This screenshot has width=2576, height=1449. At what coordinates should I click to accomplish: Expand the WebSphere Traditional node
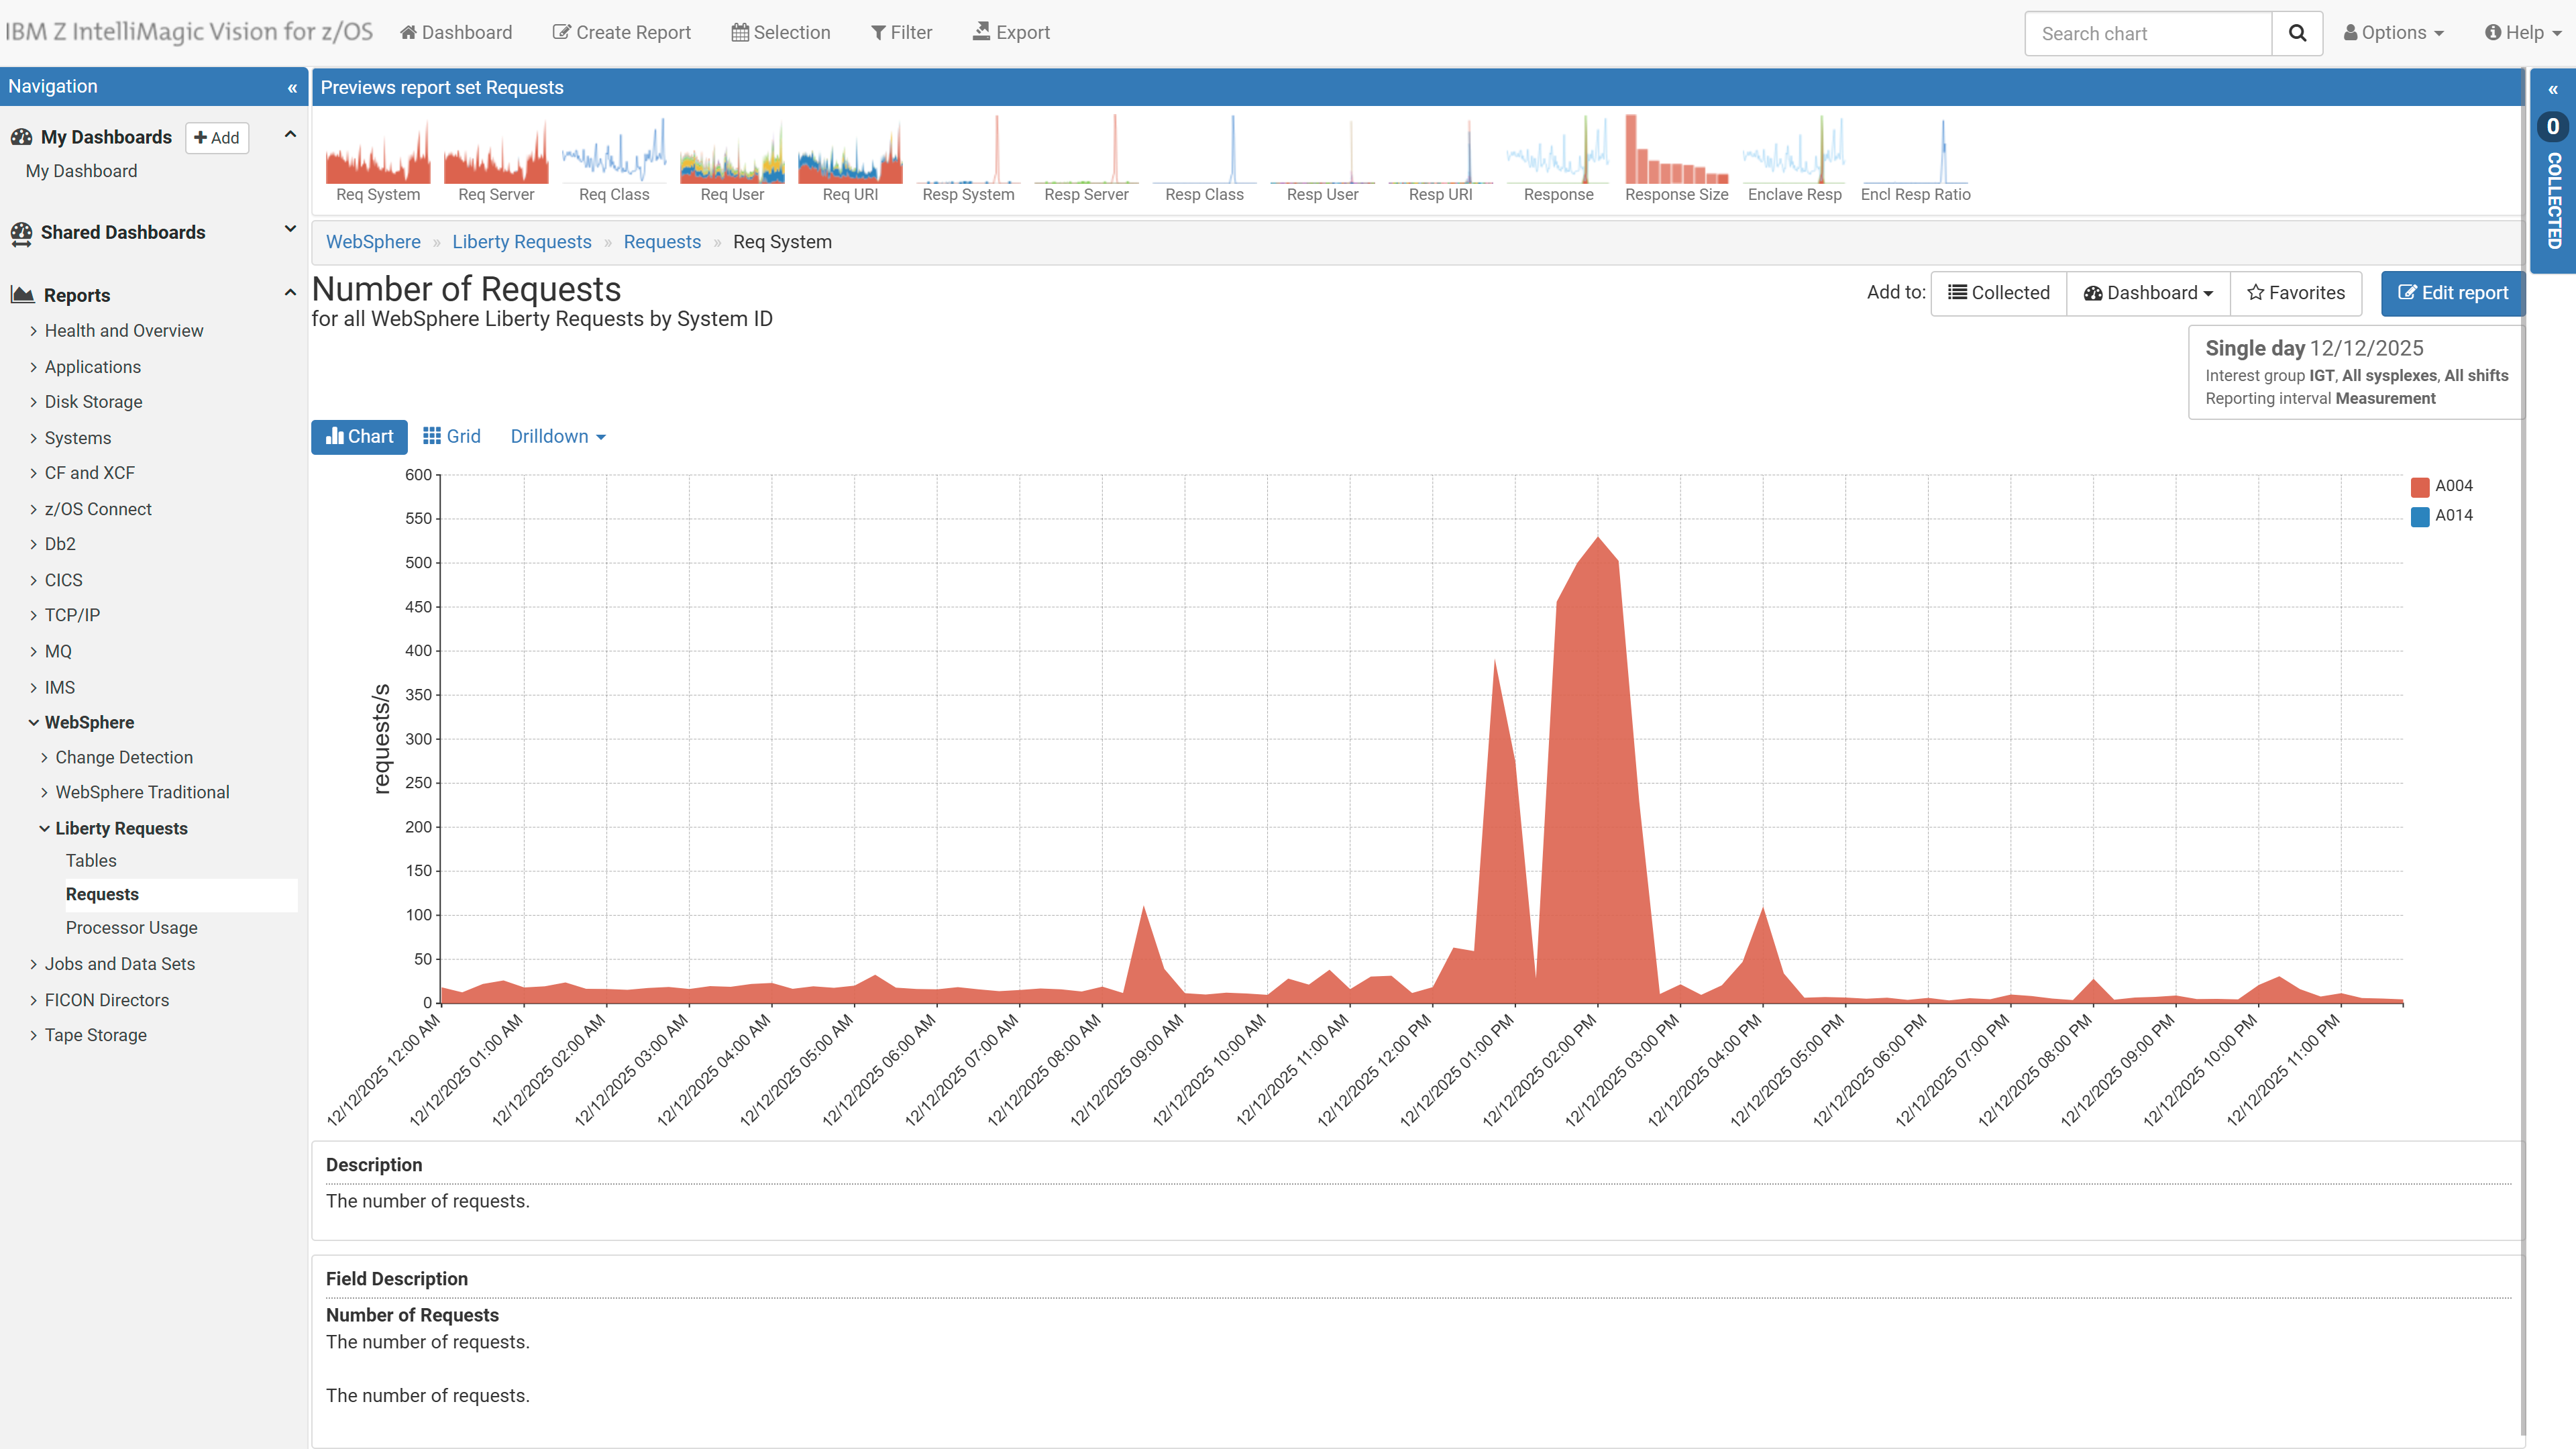pyautogui.click(x=44, y=792)
